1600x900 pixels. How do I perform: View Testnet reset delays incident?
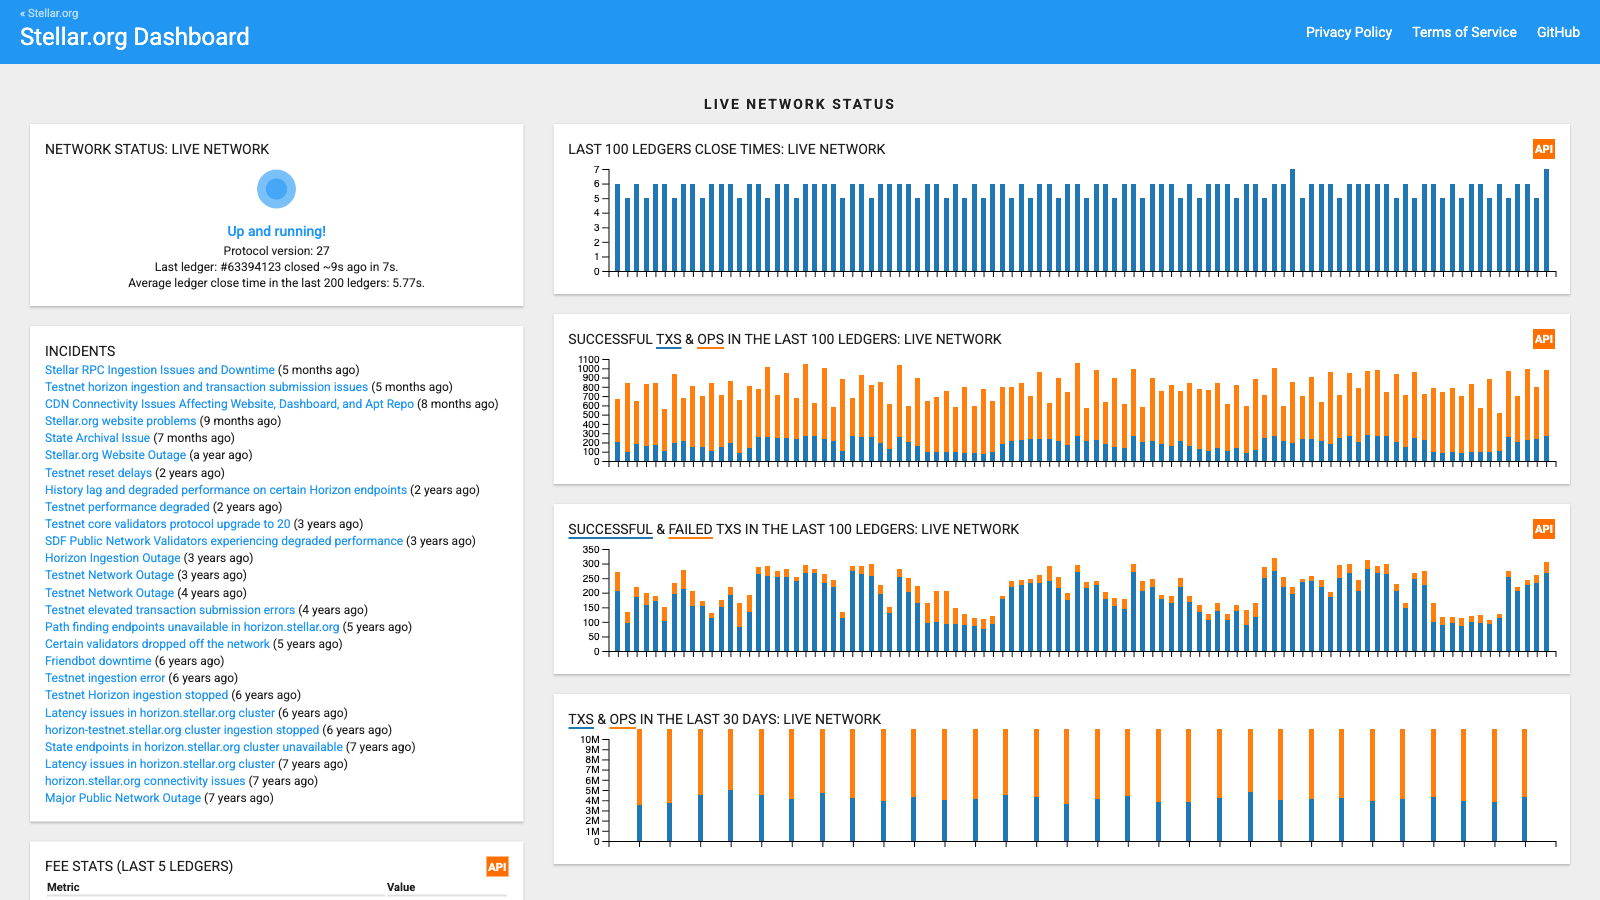(98, 473)
